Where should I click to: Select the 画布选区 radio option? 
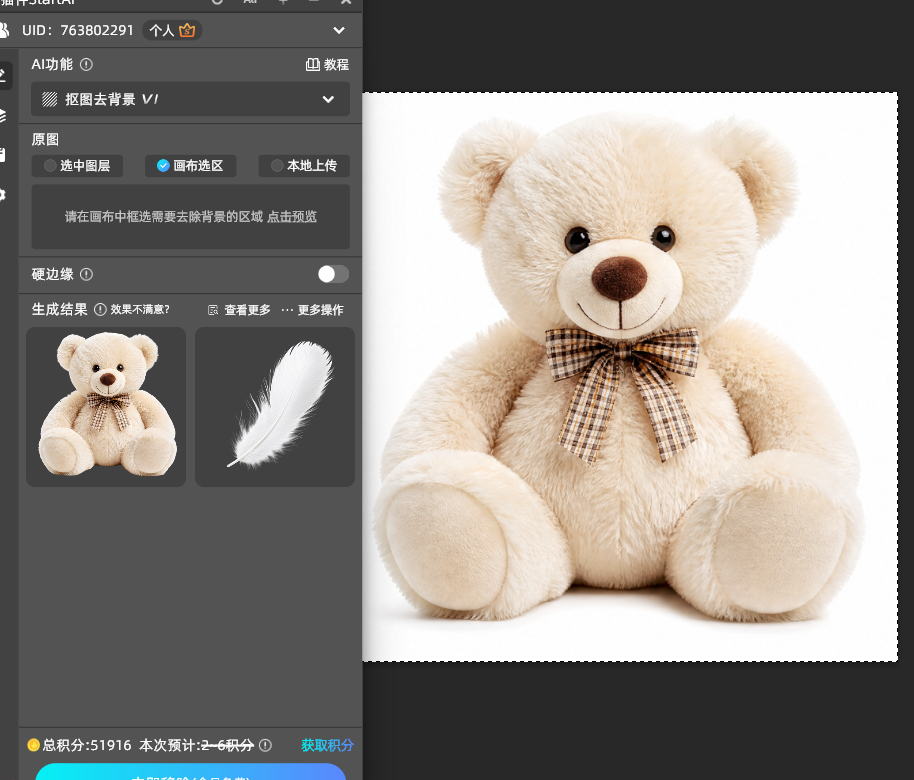point(191,166)
